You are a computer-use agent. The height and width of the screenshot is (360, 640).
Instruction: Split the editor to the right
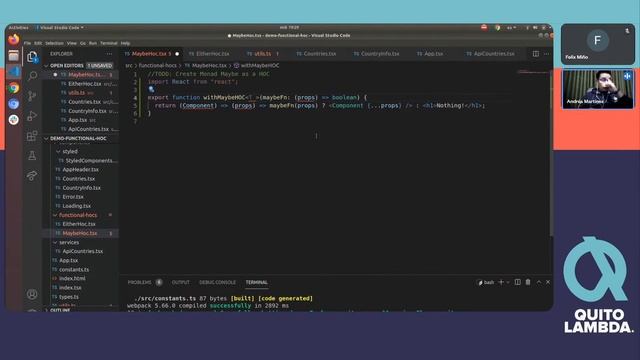tap(536, 54)
